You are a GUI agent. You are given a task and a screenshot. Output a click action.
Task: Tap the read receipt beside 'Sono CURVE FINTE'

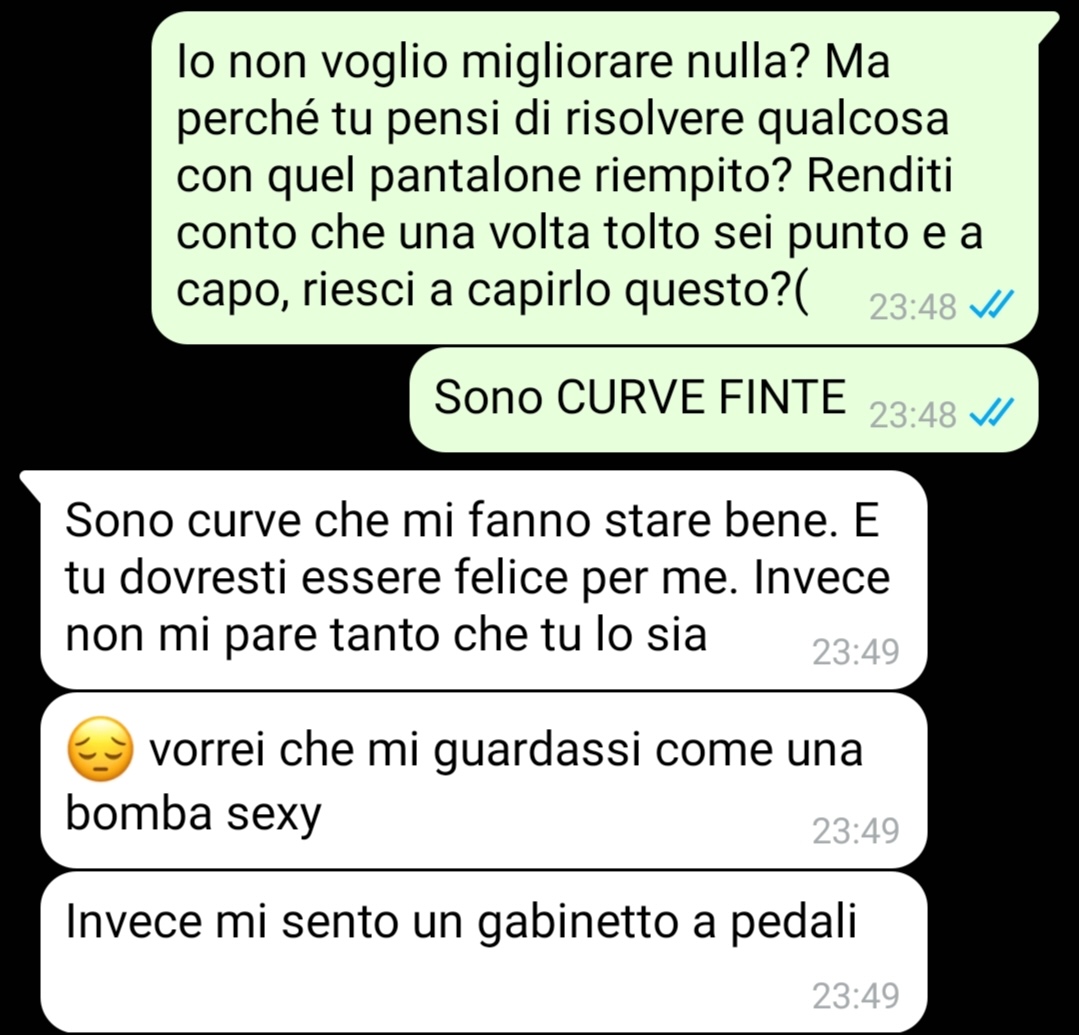point(991,412)
